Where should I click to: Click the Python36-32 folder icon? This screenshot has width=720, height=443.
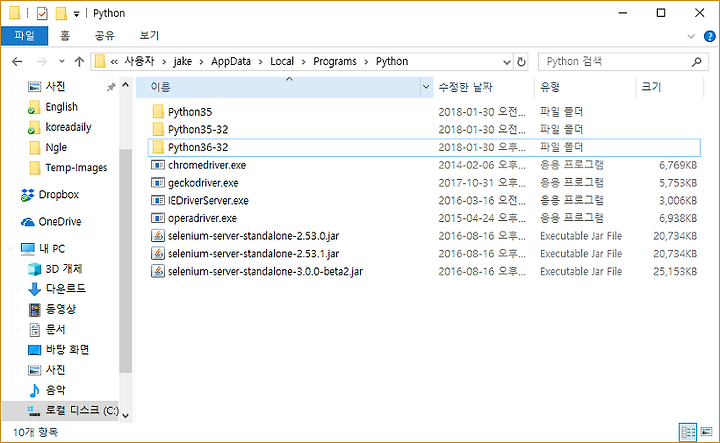158,147
